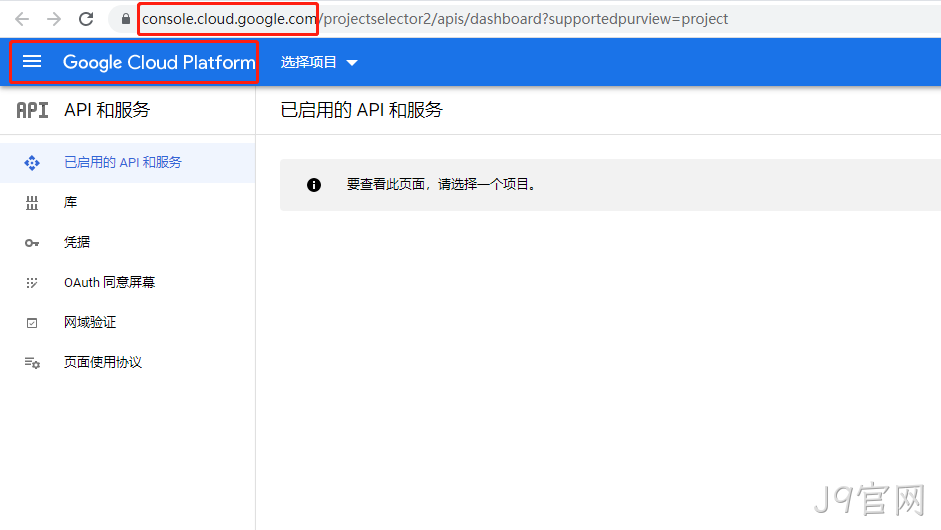
Task: Click the browser forward arrow
Action: (54, 19)
